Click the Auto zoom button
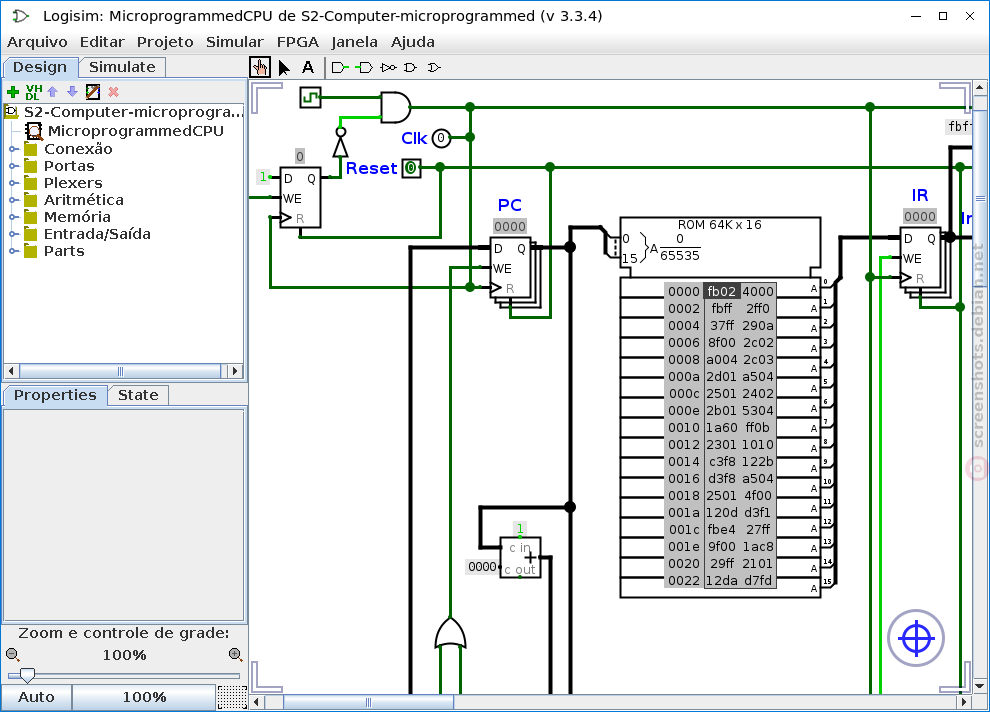Image resolution: width=990 pixels, height=712 pixels. pyautogui.click(x=36, y=697)
